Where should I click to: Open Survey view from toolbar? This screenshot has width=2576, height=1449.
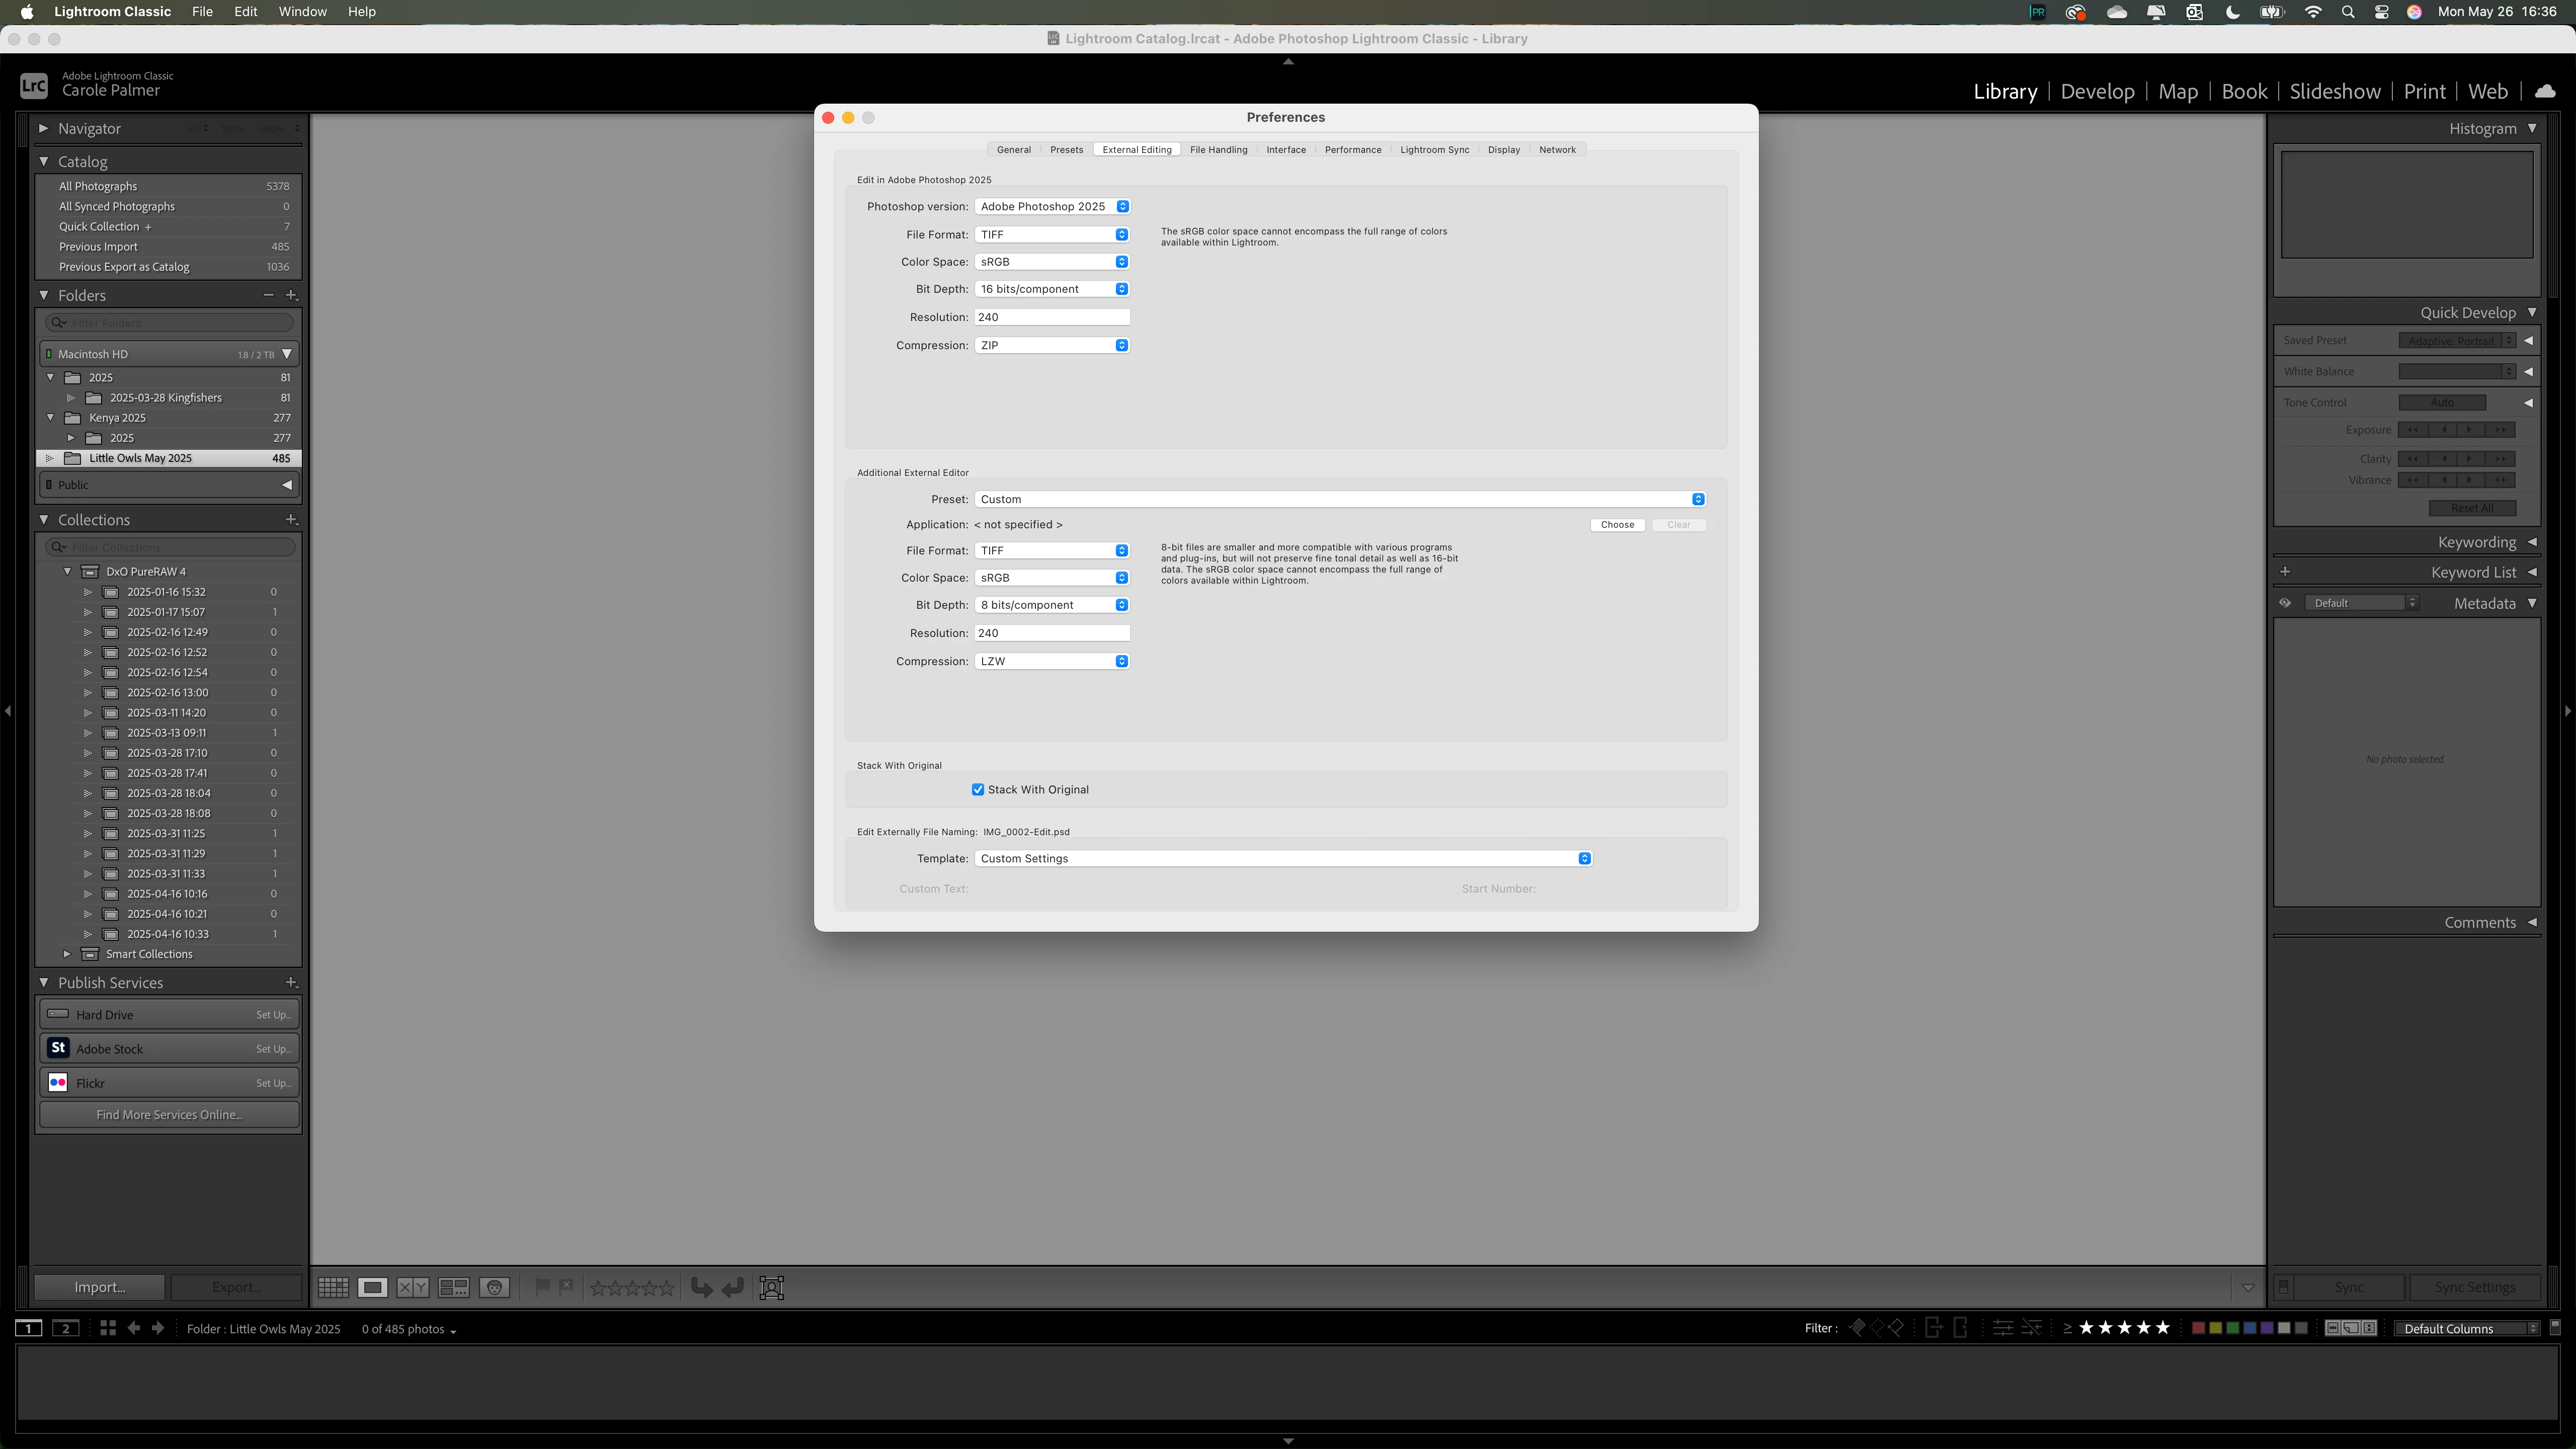pos(453,1288)
